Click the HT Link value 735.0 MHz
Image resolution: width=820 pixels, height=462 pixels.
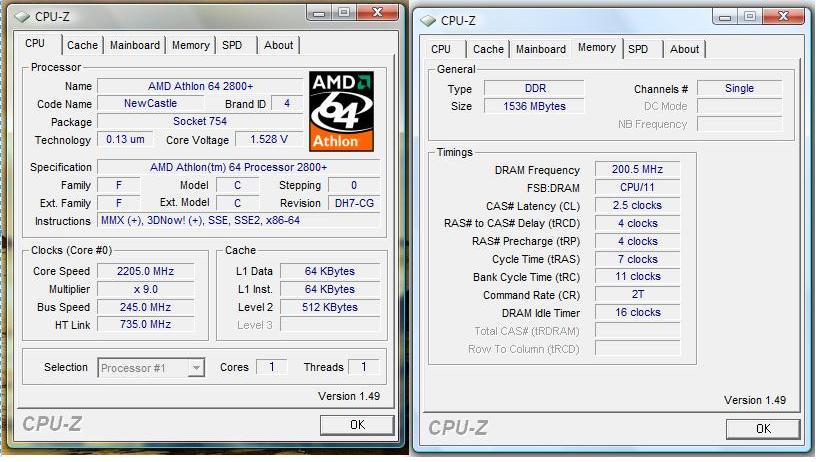(145, 324)
